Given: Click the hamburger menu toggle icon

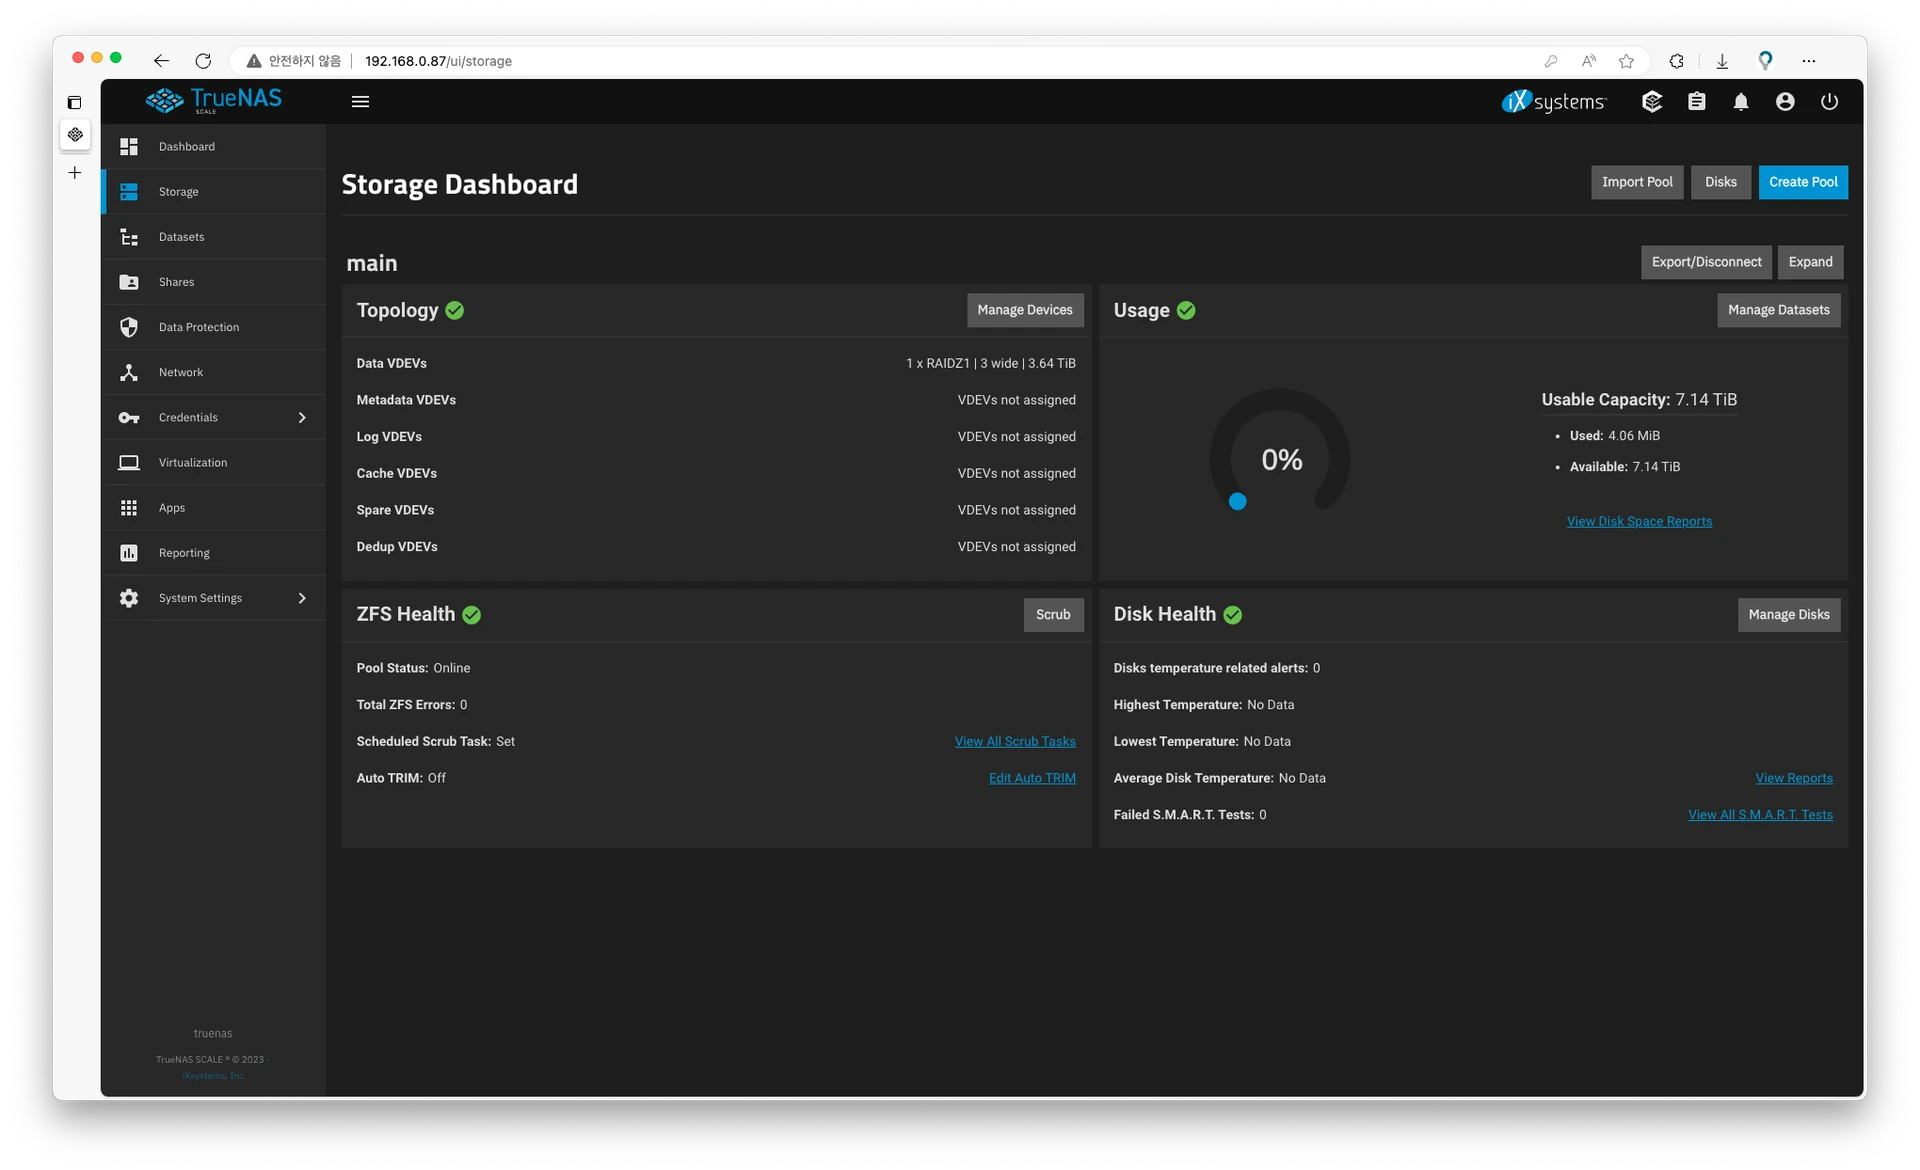Looking at the screenshot, I should pyautogui.click(x=360, y=102).
